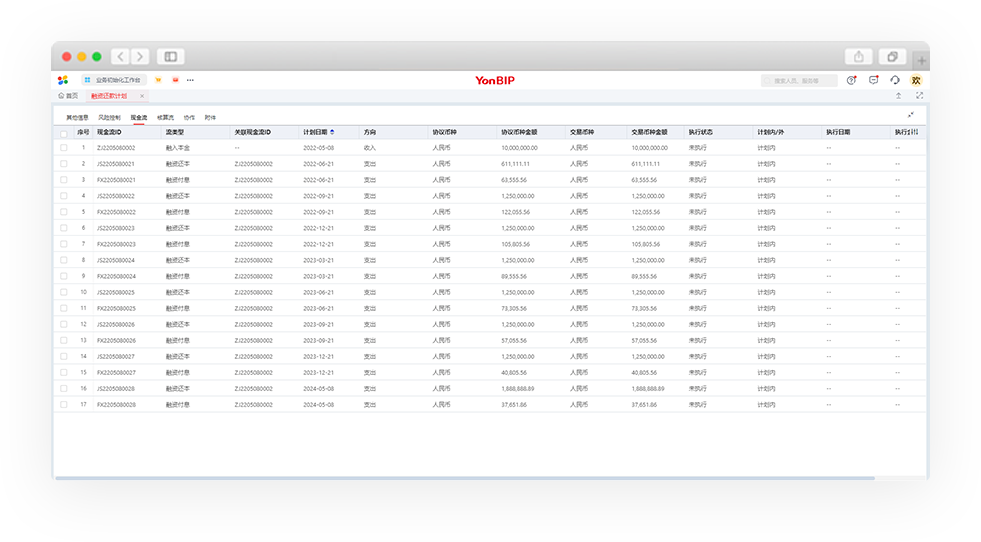
Task: Click cash flow ID ZJ2205080002 in row 1
Action: click(116, 148)
